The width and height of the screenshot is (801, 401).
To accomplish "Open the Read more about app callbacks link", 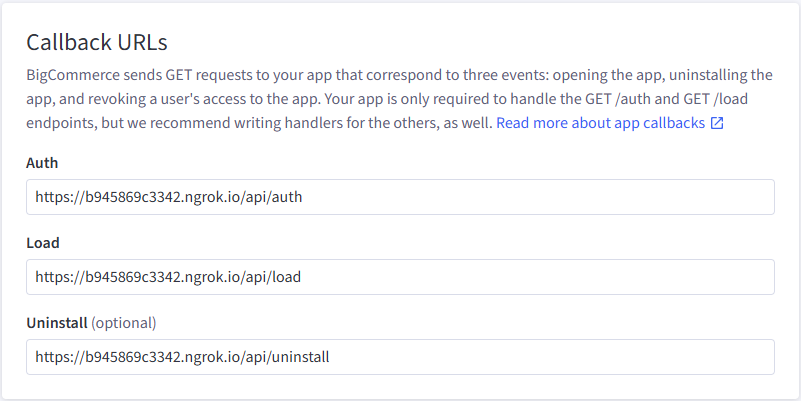I will [601, 123].
